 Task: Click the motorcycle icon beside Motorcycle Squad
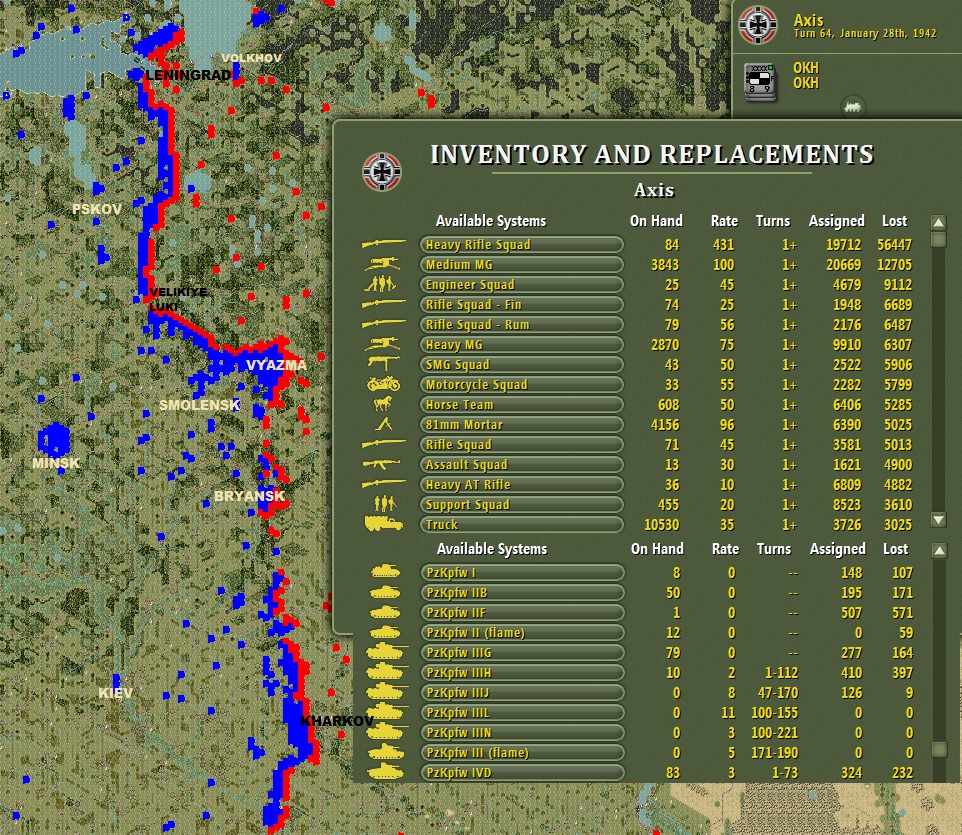[x=383, y=384]
